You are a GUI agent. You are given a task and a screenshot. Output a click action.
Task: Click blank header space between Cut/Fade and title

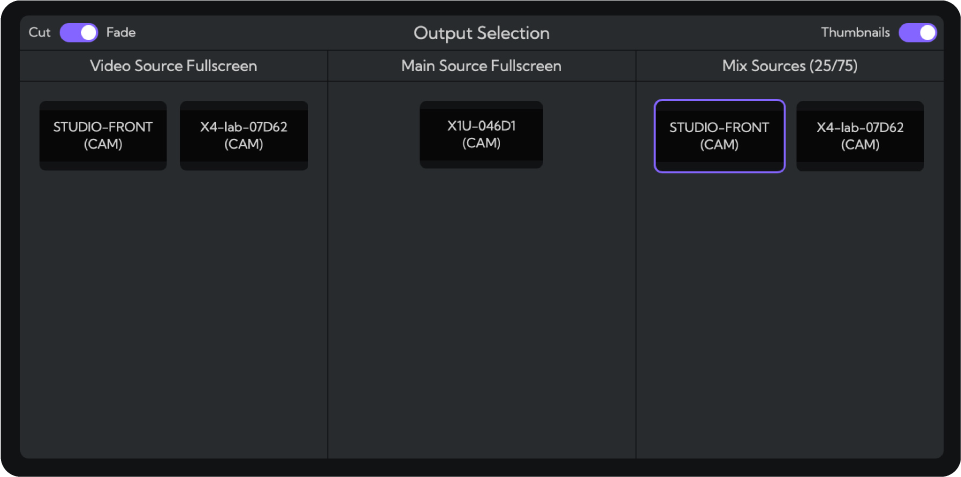click(x=270, y=33)
